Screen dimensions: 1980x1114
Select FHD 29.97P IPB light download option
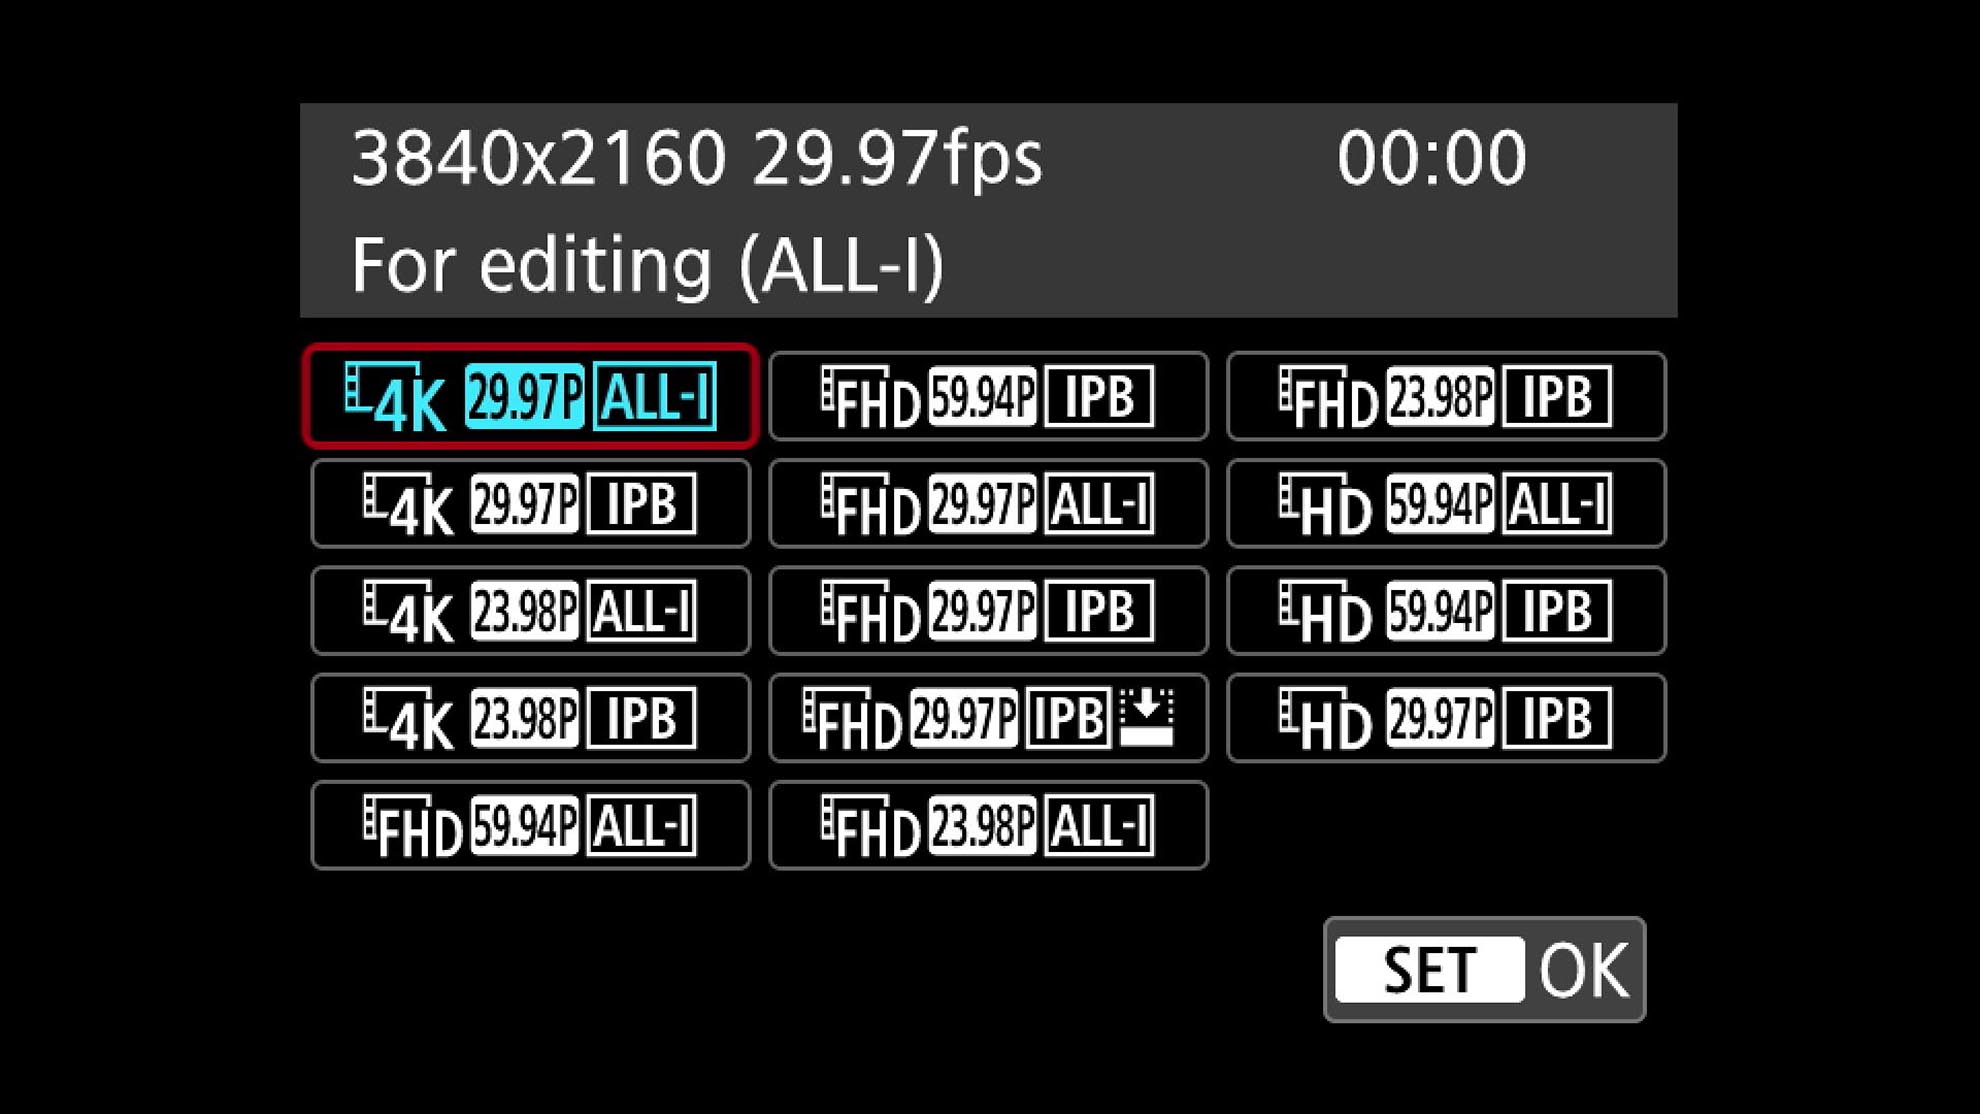988,718
